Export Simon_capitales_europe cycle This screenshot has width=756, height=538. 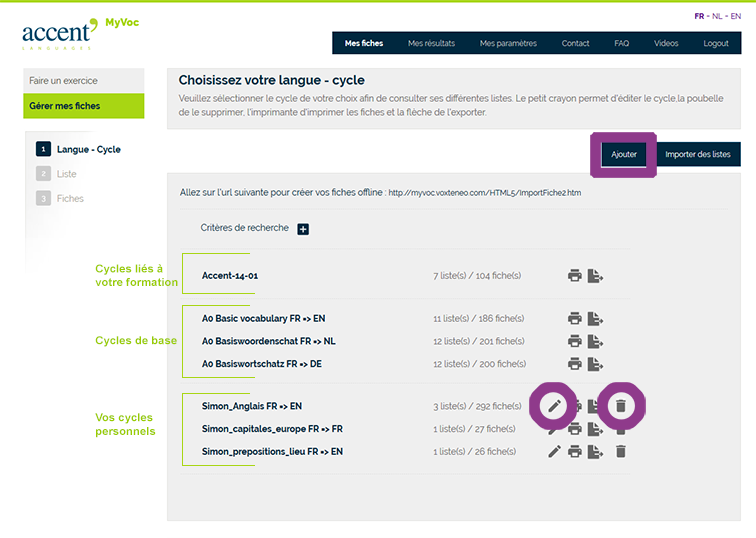click(595, 429)
